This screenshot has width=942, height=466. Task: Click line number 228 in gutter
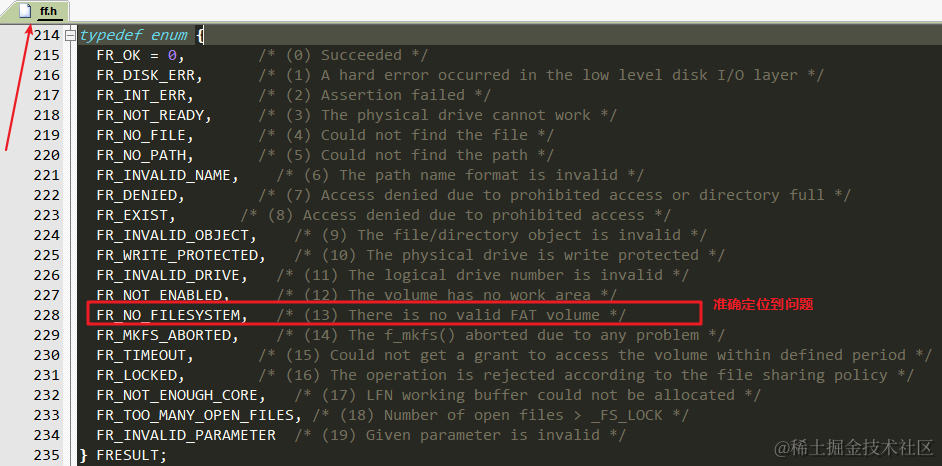pyautogui.click(x=47, y=315)
